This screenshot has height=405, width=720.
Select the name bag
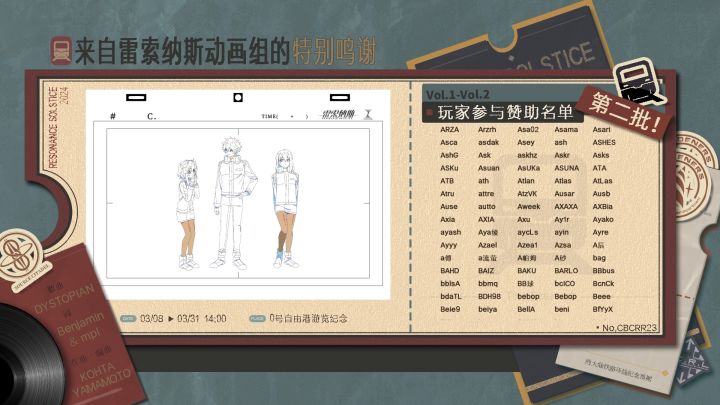pos(599,258)
